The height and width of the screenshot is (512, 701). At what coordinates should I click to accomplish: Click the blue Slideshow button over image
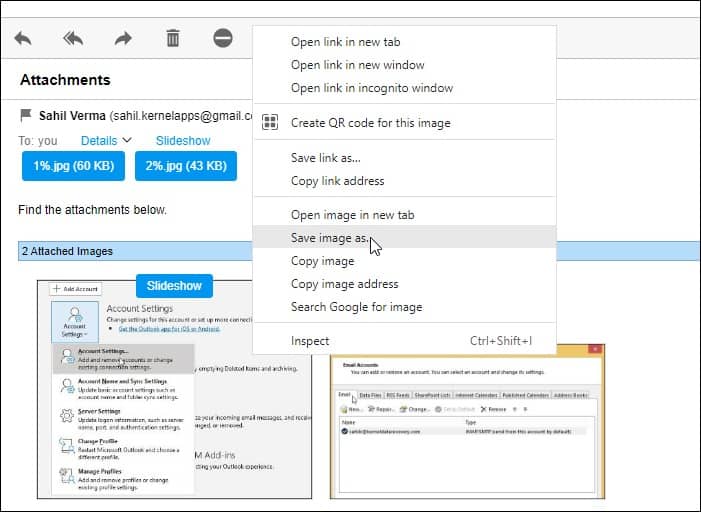tap(174, 286)
